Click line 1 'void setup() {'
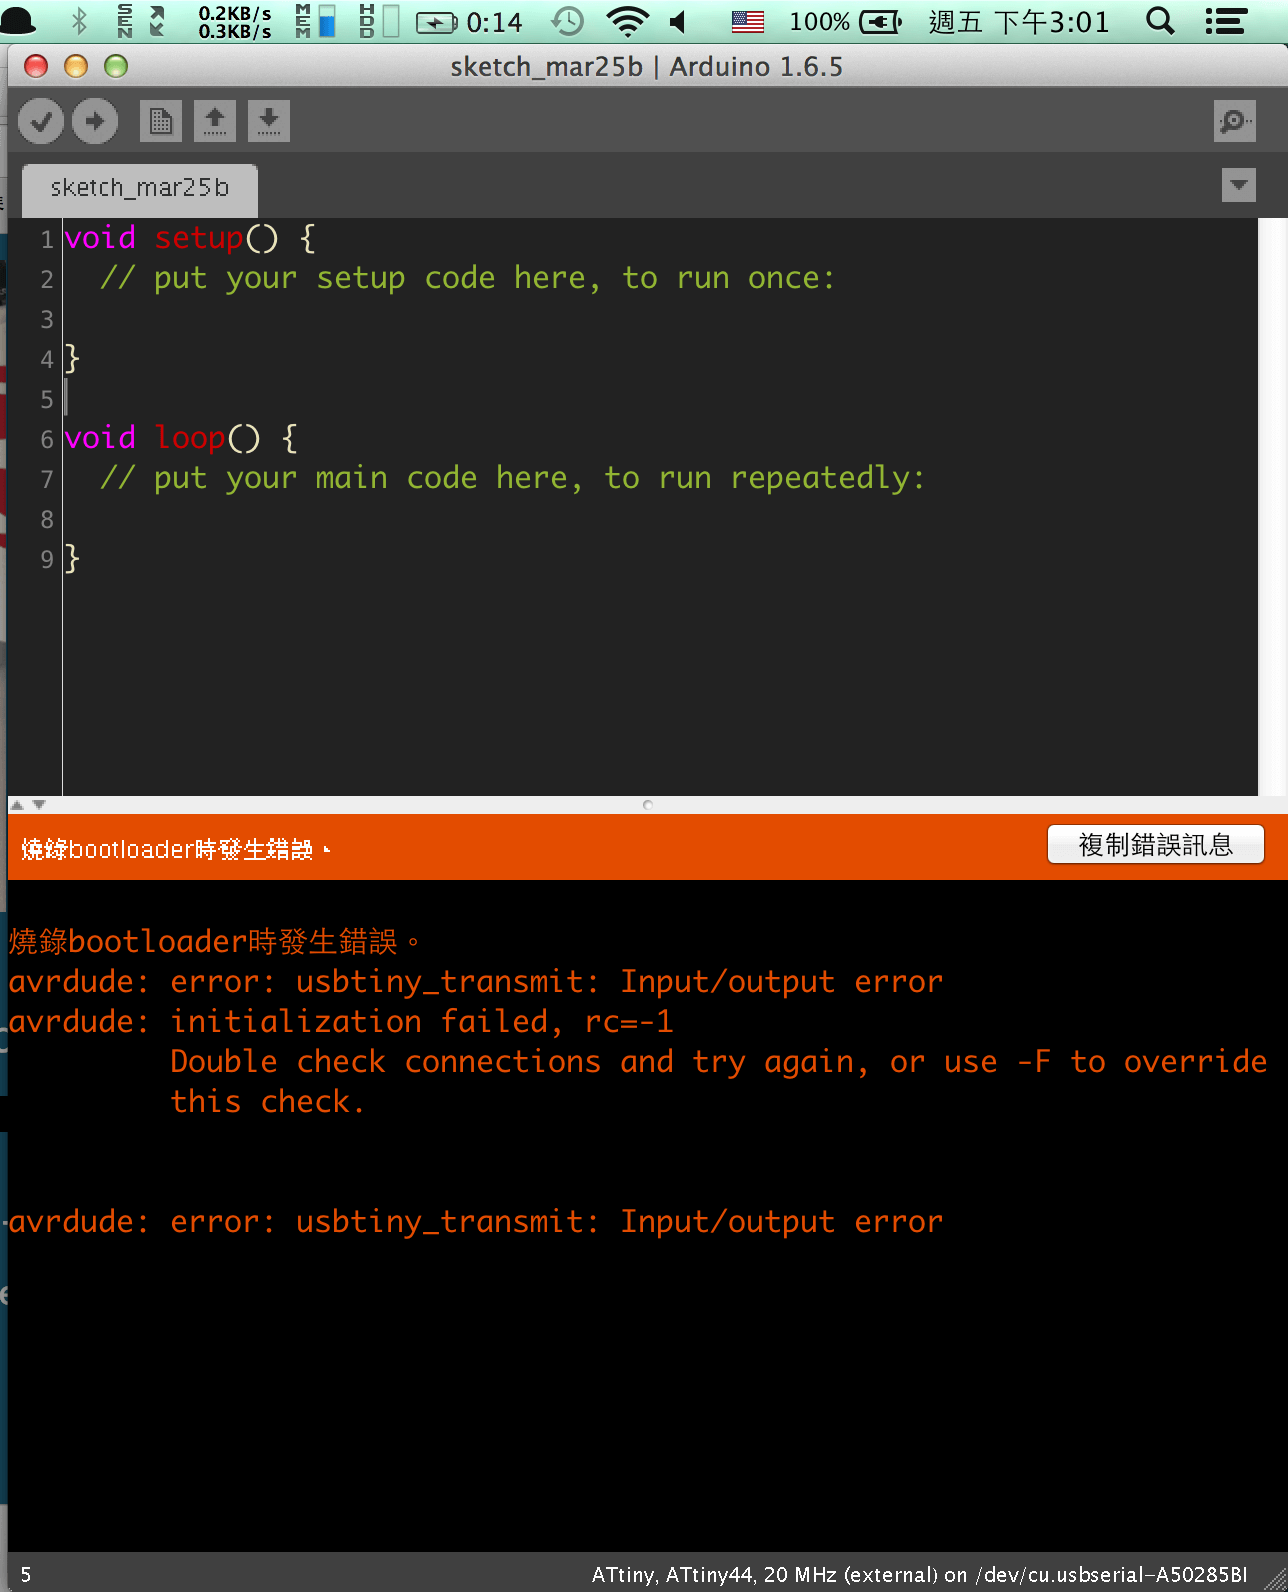1288x1592 pixels. pos(190,238)
